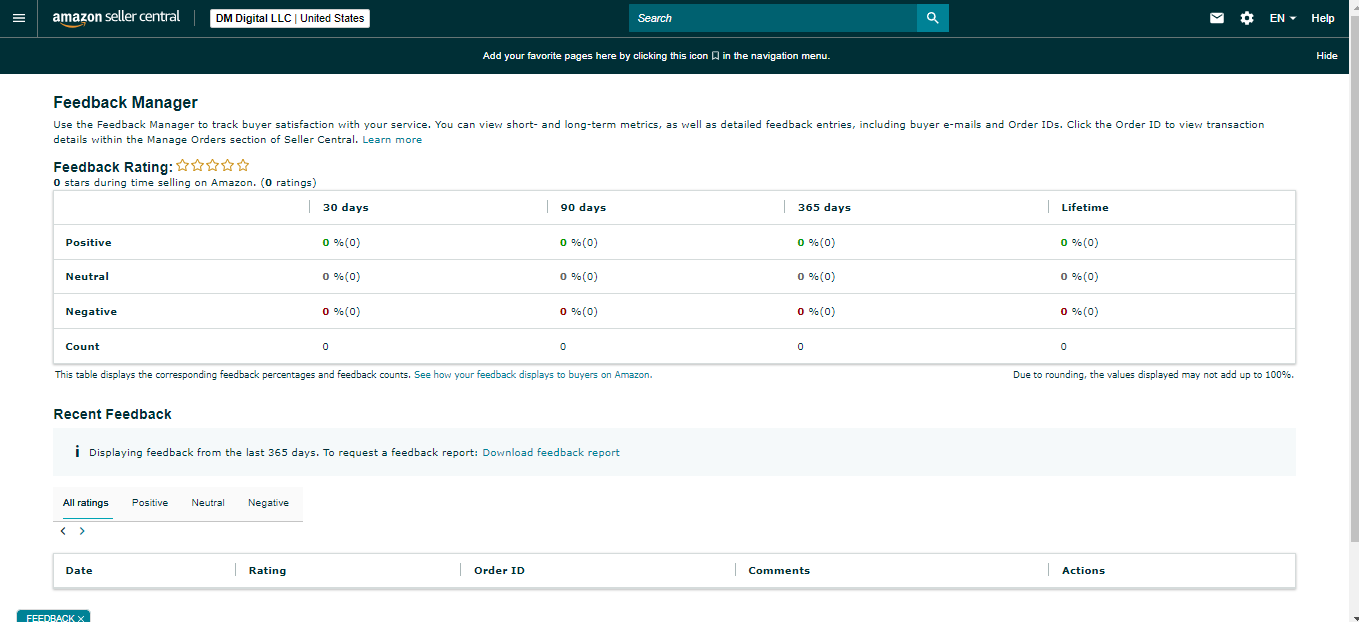The image size is (1359, 622).
Task: Switch to the Positive tab
Action: tap(150, 503)
